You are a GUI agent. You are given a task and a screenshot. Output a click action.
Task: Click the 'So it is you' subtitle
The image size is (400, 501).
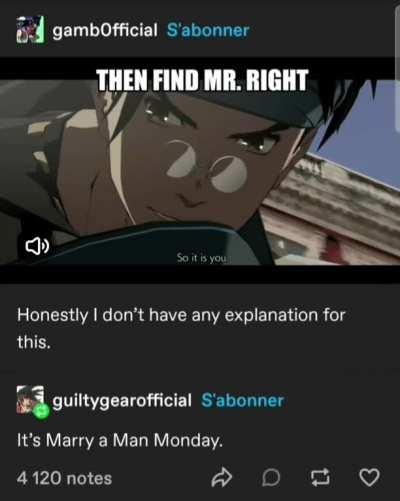pos(202,258)
